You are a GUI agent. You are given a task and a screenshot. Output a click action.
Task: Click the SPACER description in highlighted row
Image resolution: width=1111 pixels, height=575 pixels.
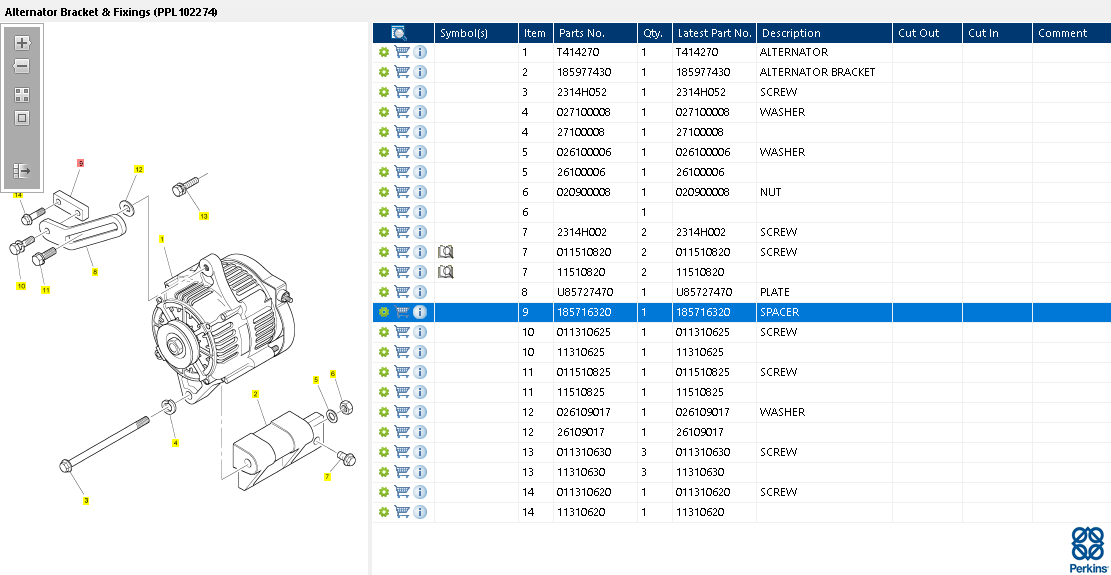tap(779, 312)
